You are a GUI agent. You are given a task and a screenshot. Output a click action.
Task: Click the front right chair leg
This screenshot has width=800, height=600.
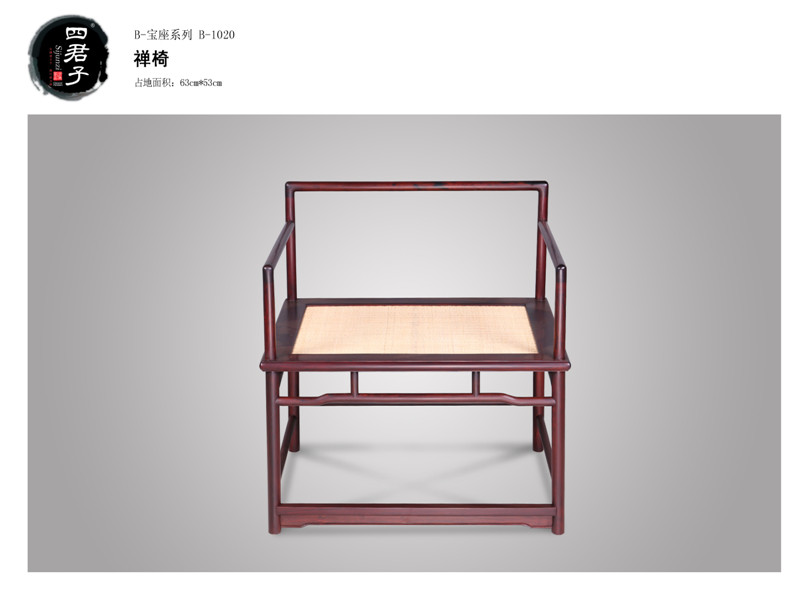(559, 452)
